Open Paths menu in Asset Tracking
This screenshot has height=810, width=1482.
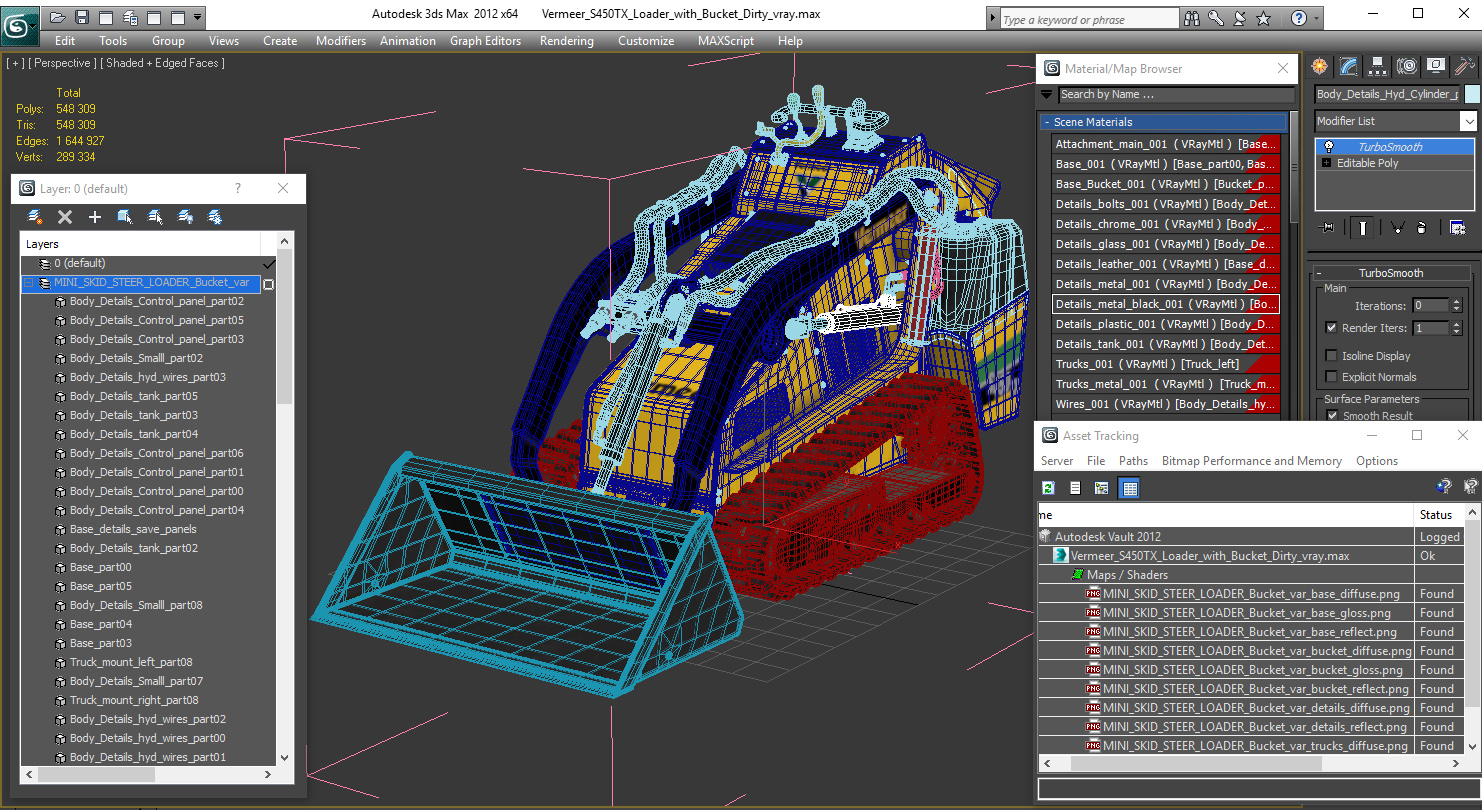point(1133,461)
